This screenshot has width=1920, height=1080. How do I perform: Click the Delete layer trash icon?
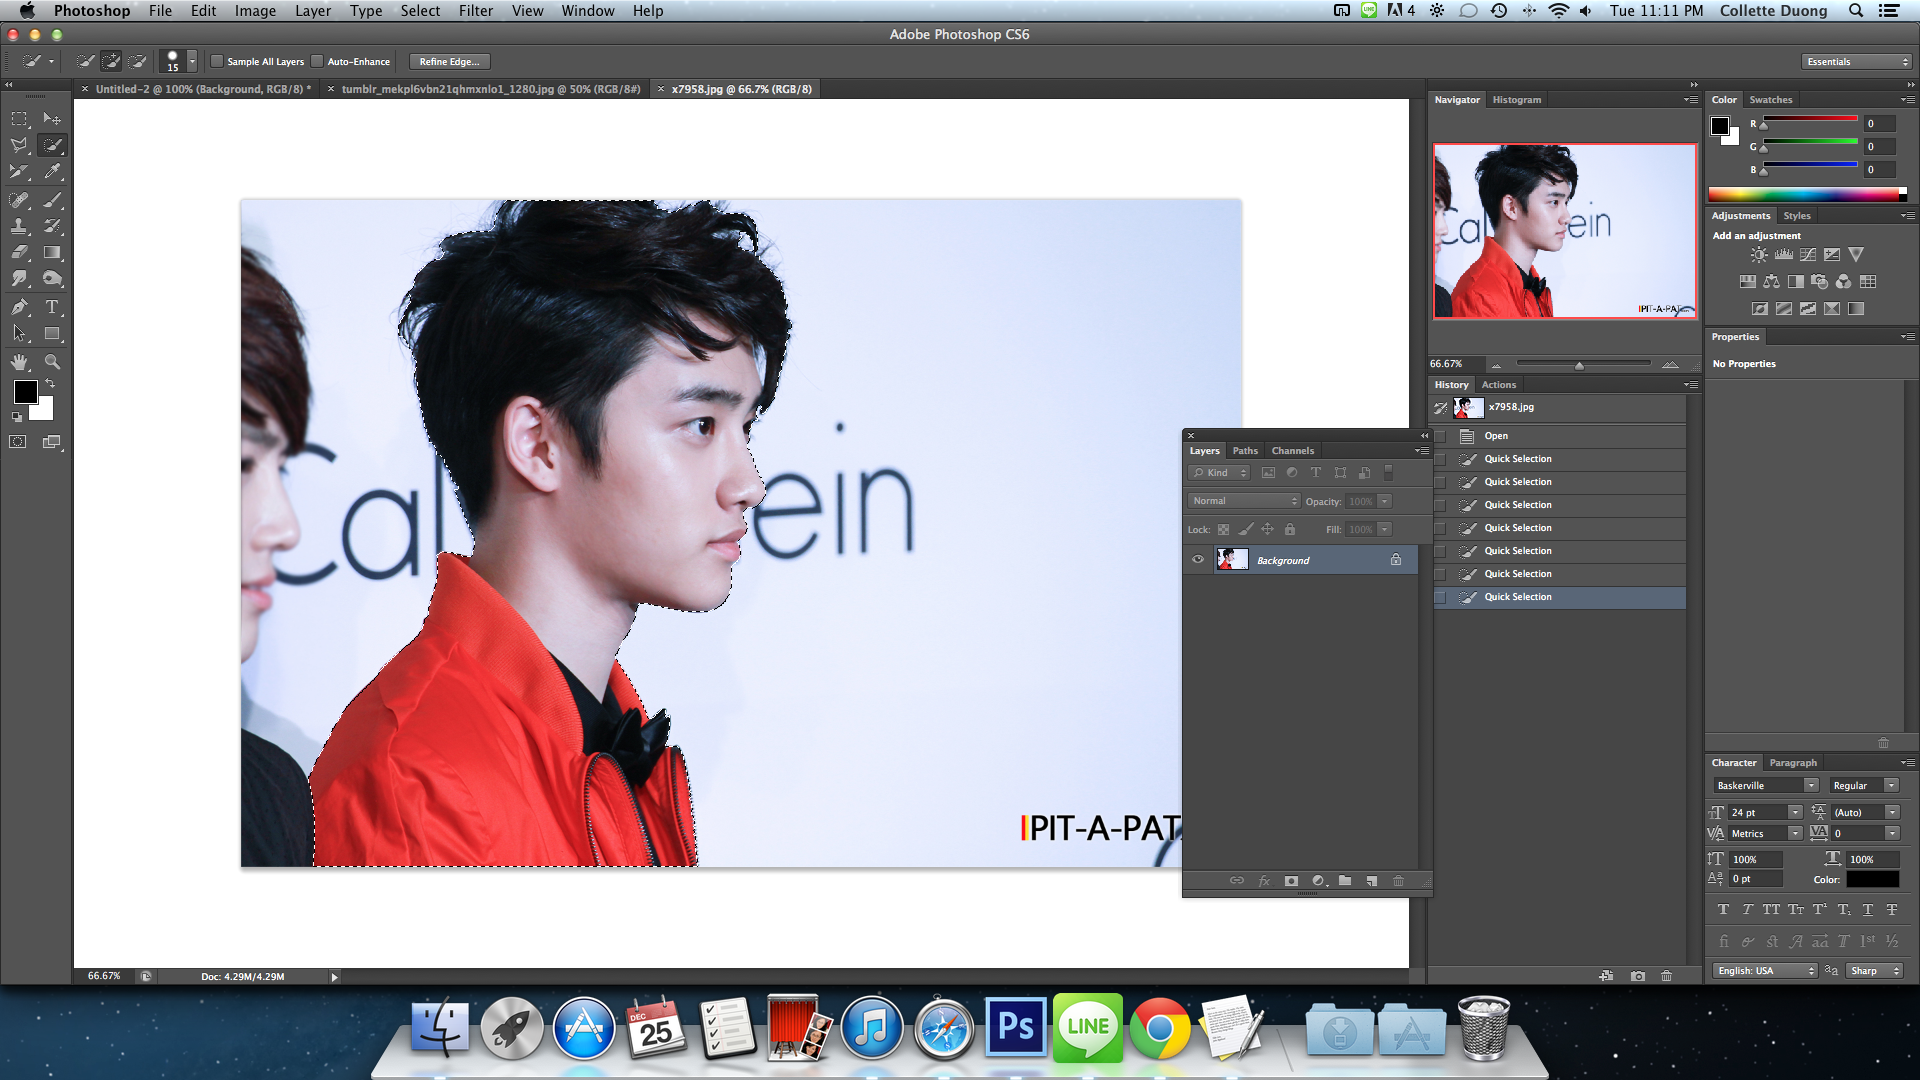coord(1398,881)
